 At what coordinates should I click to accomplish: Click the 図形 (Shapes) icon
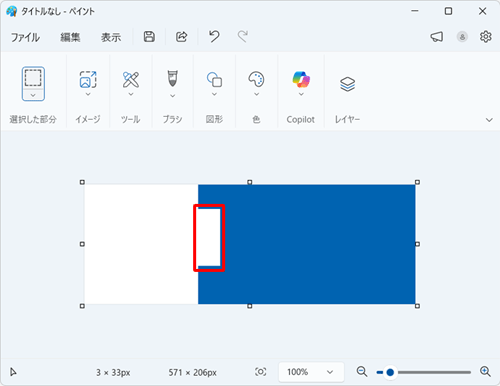214,79
